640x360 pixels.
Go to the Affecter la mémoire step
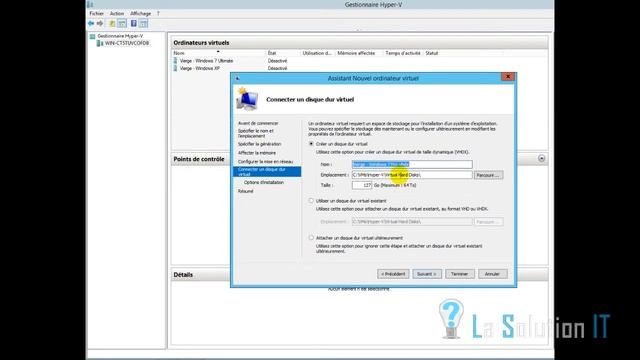(x=257, y=153)
